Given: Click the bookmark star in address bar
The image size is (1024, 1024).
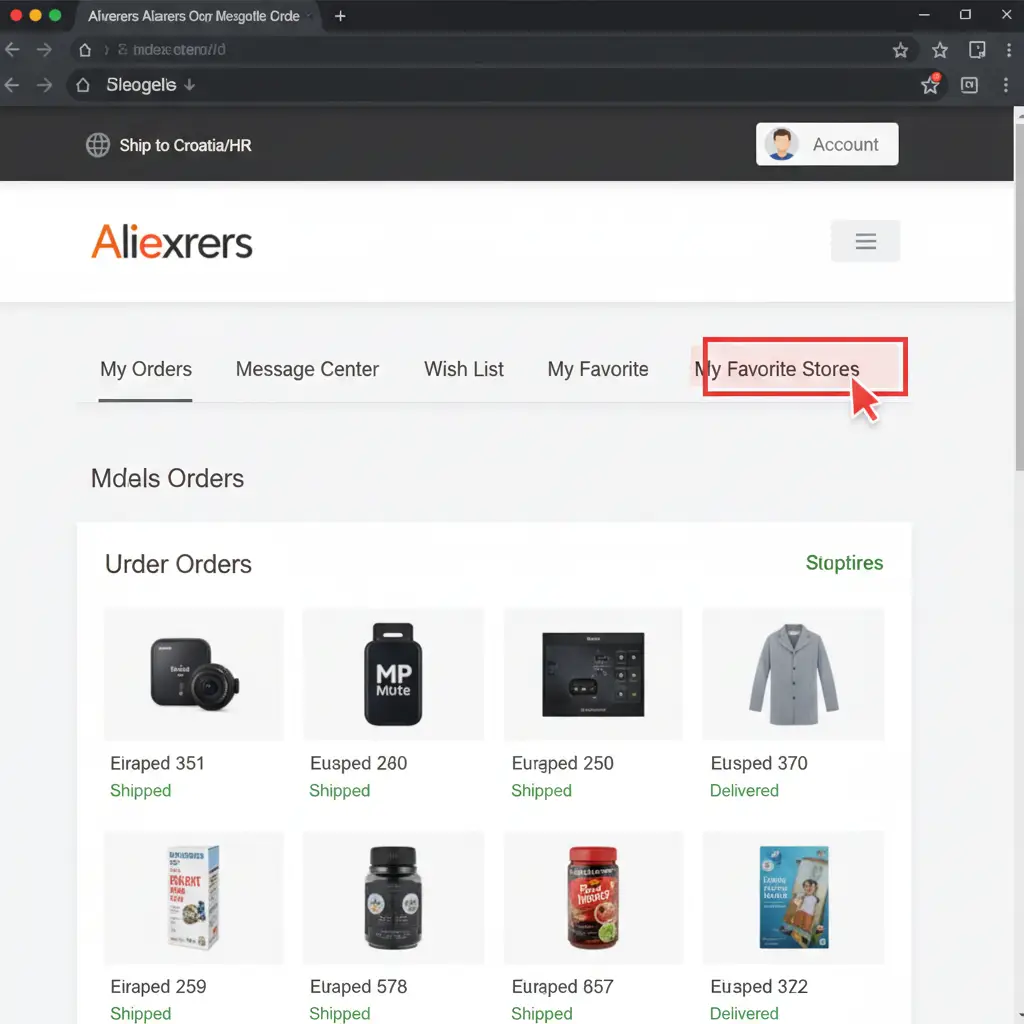Looking at the screenshot, I should [x=900, y=50].
